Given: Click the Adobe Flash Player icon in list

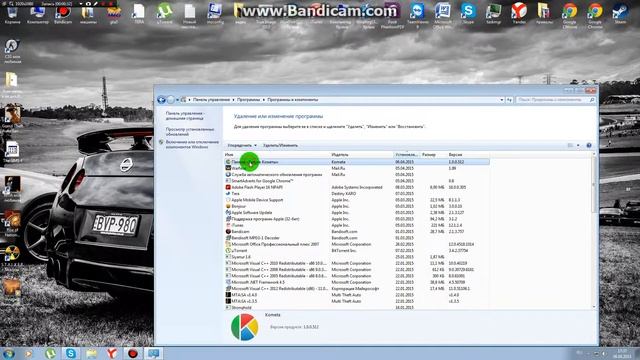Looking at the screenshot, I should pos(228,187).
